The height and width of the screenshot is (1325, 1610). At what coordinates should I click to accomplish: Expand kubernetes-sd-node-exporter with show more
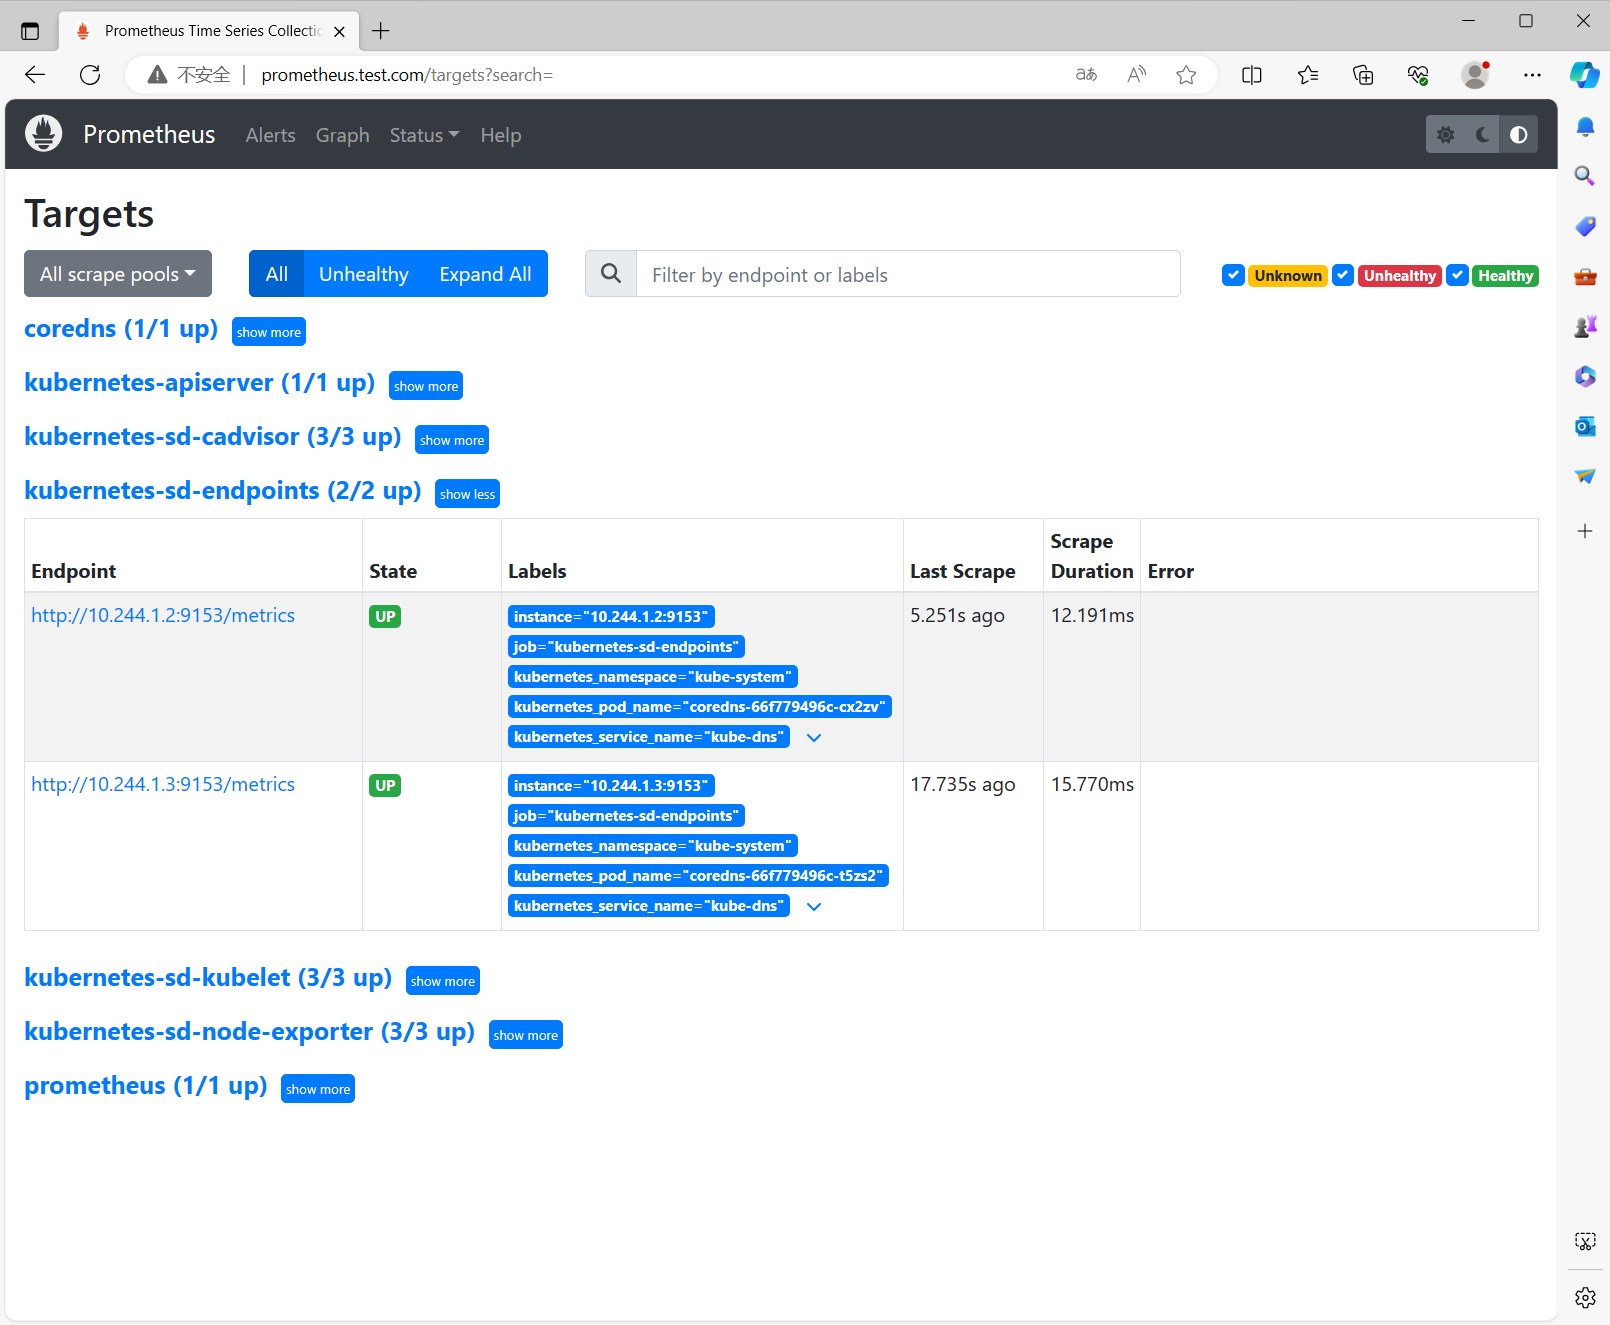(x=526, y=1035)
